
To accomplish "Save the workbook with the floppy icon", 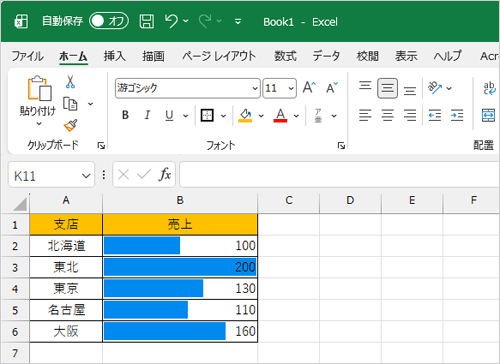I will click(146, 22).
